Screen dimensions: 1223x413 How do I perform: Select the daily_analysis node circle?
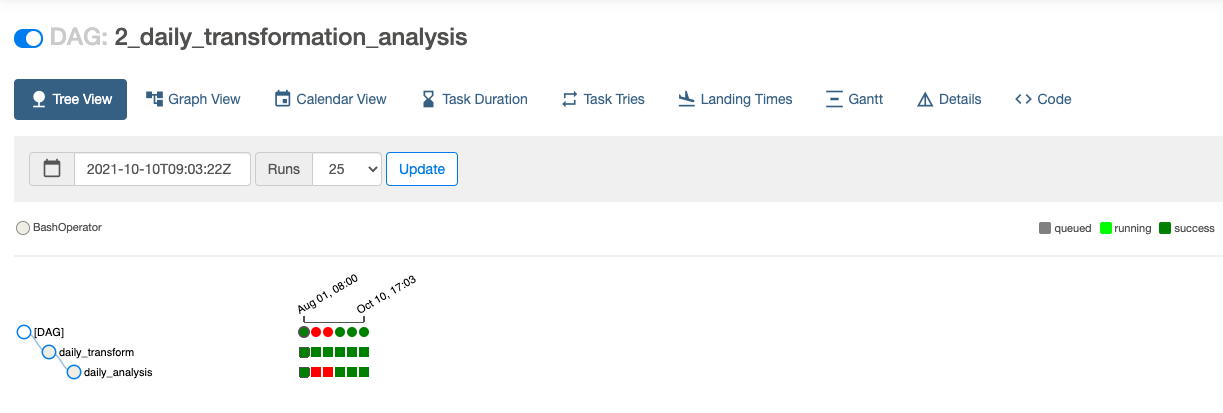[74, 373]
